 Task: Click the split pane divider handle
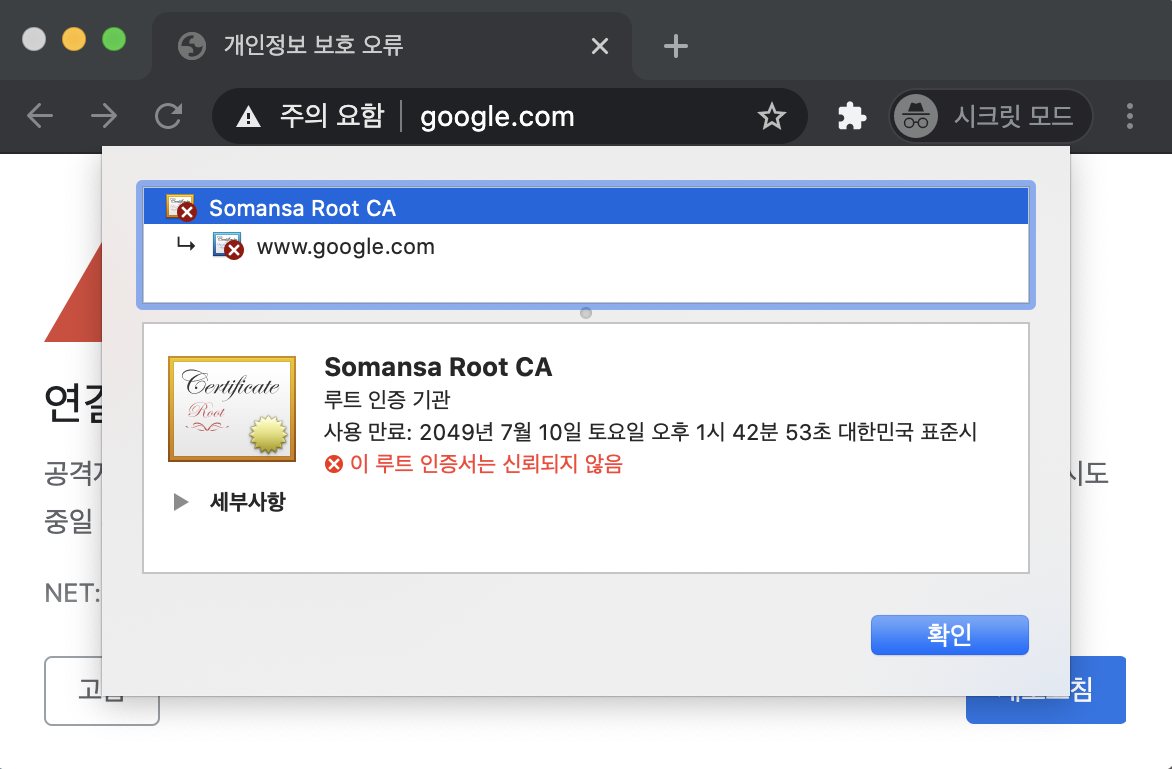(586, 313)
